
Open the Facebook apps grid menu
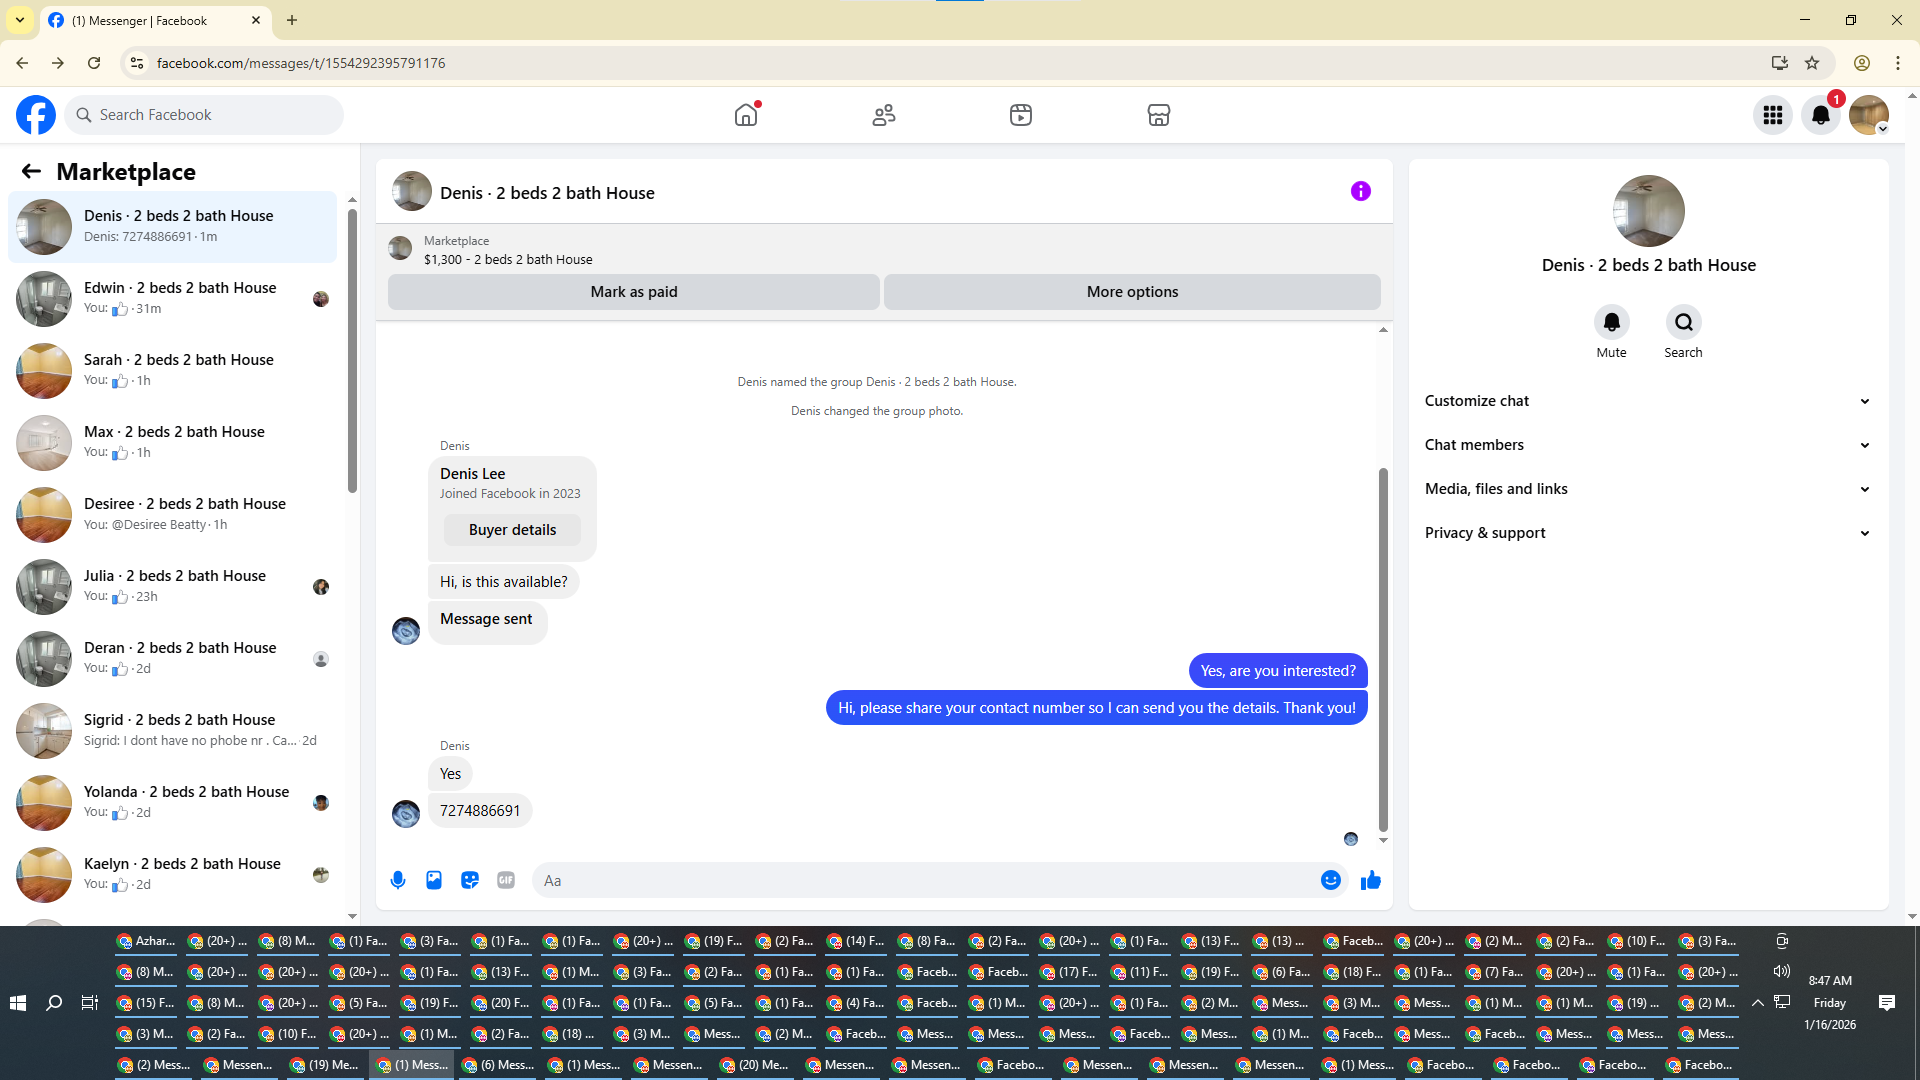(x=1772, y=115)
